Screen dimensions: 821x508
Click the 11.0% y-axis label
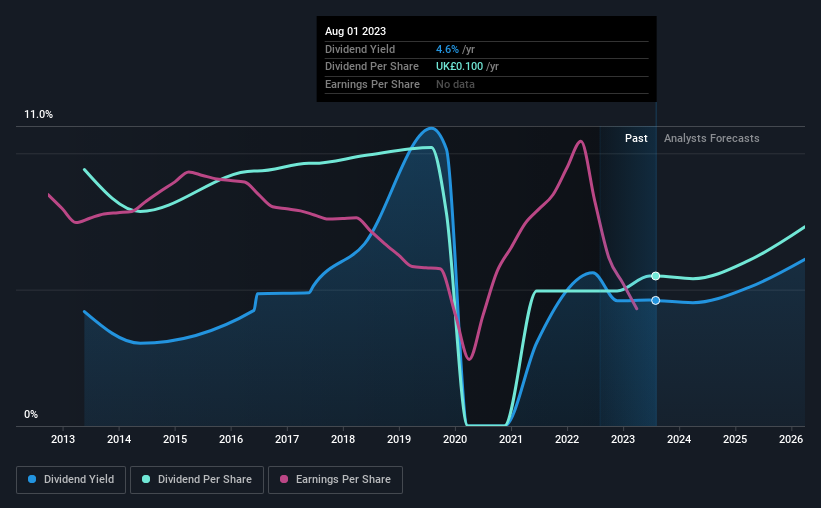(39, 115)
